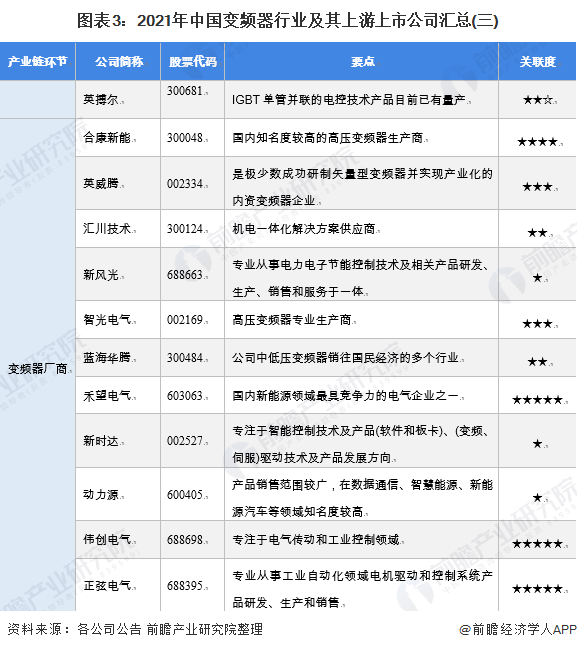The image size is (577, 650).
Task: Click the one-star rating for 新风光
Action: 538,278
